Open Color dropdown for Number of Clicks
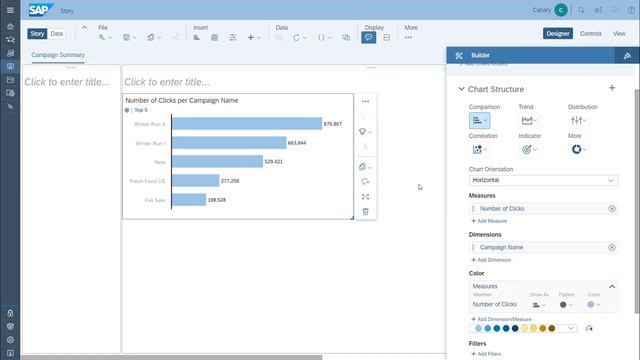Viewport: 640px width, 360px height. (x=593, y=305)
